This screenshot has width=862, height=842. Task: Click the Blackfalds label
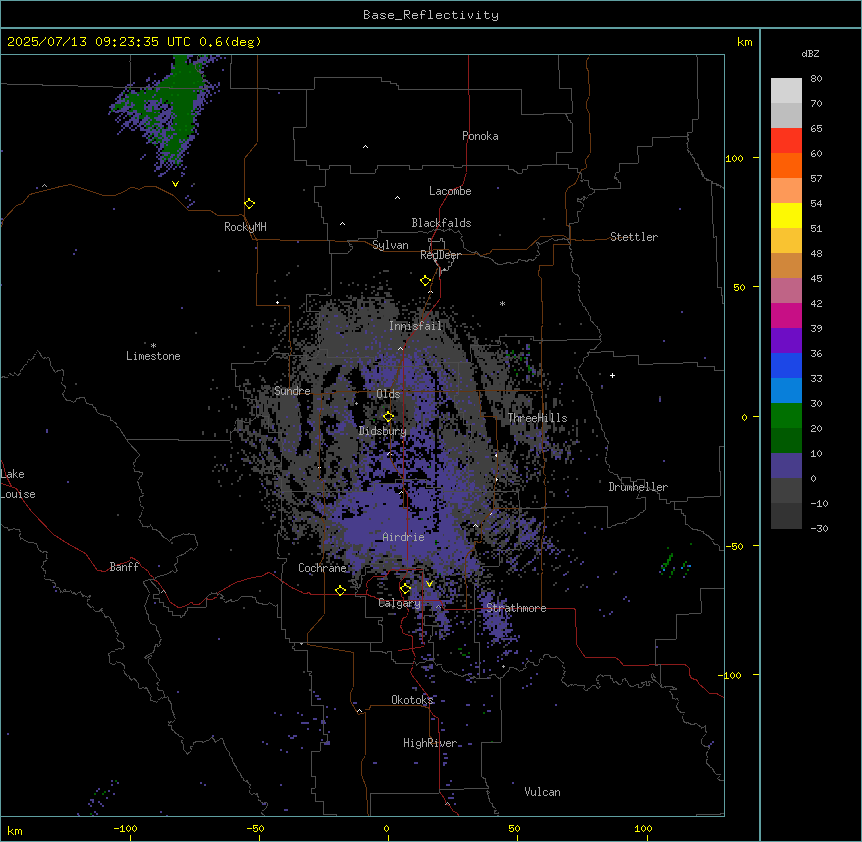[441, 223]
